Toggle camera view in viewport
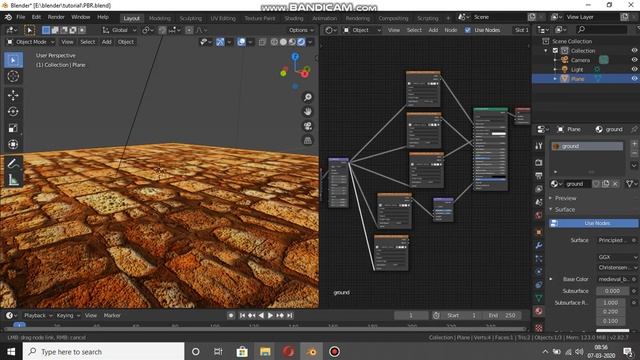Screen dimensions: 640x360 (308, 126)
